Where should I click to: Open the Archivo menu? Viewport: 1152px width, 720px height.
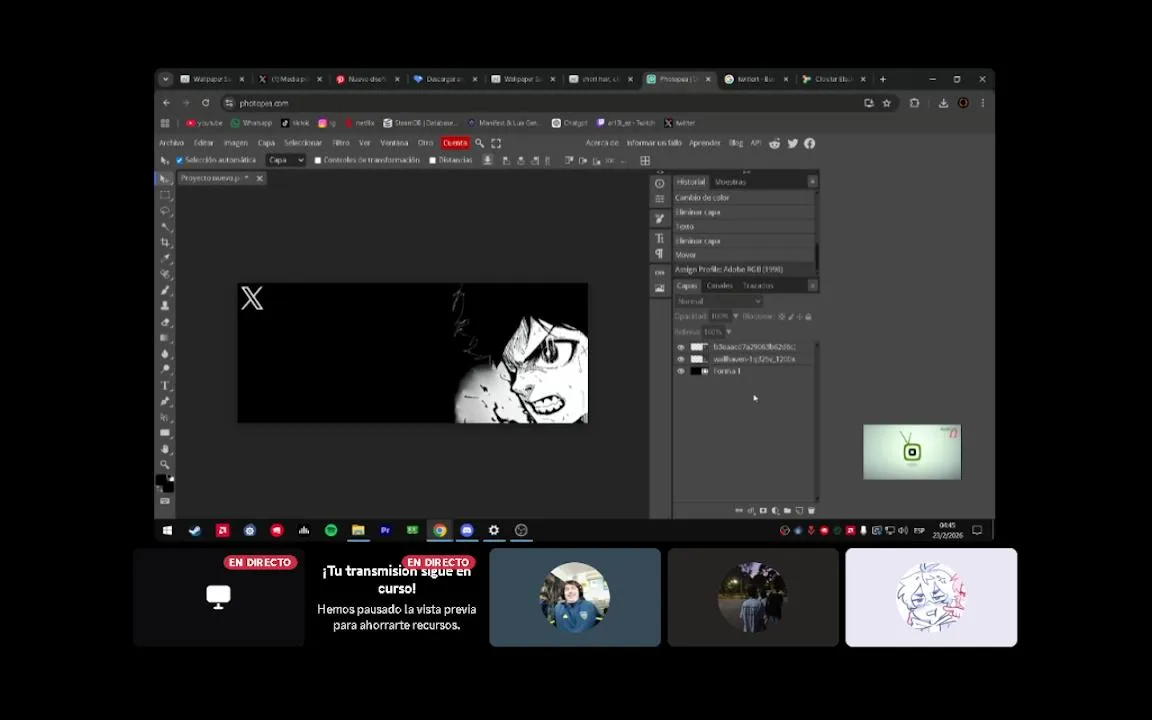click(x=171, y=143)
